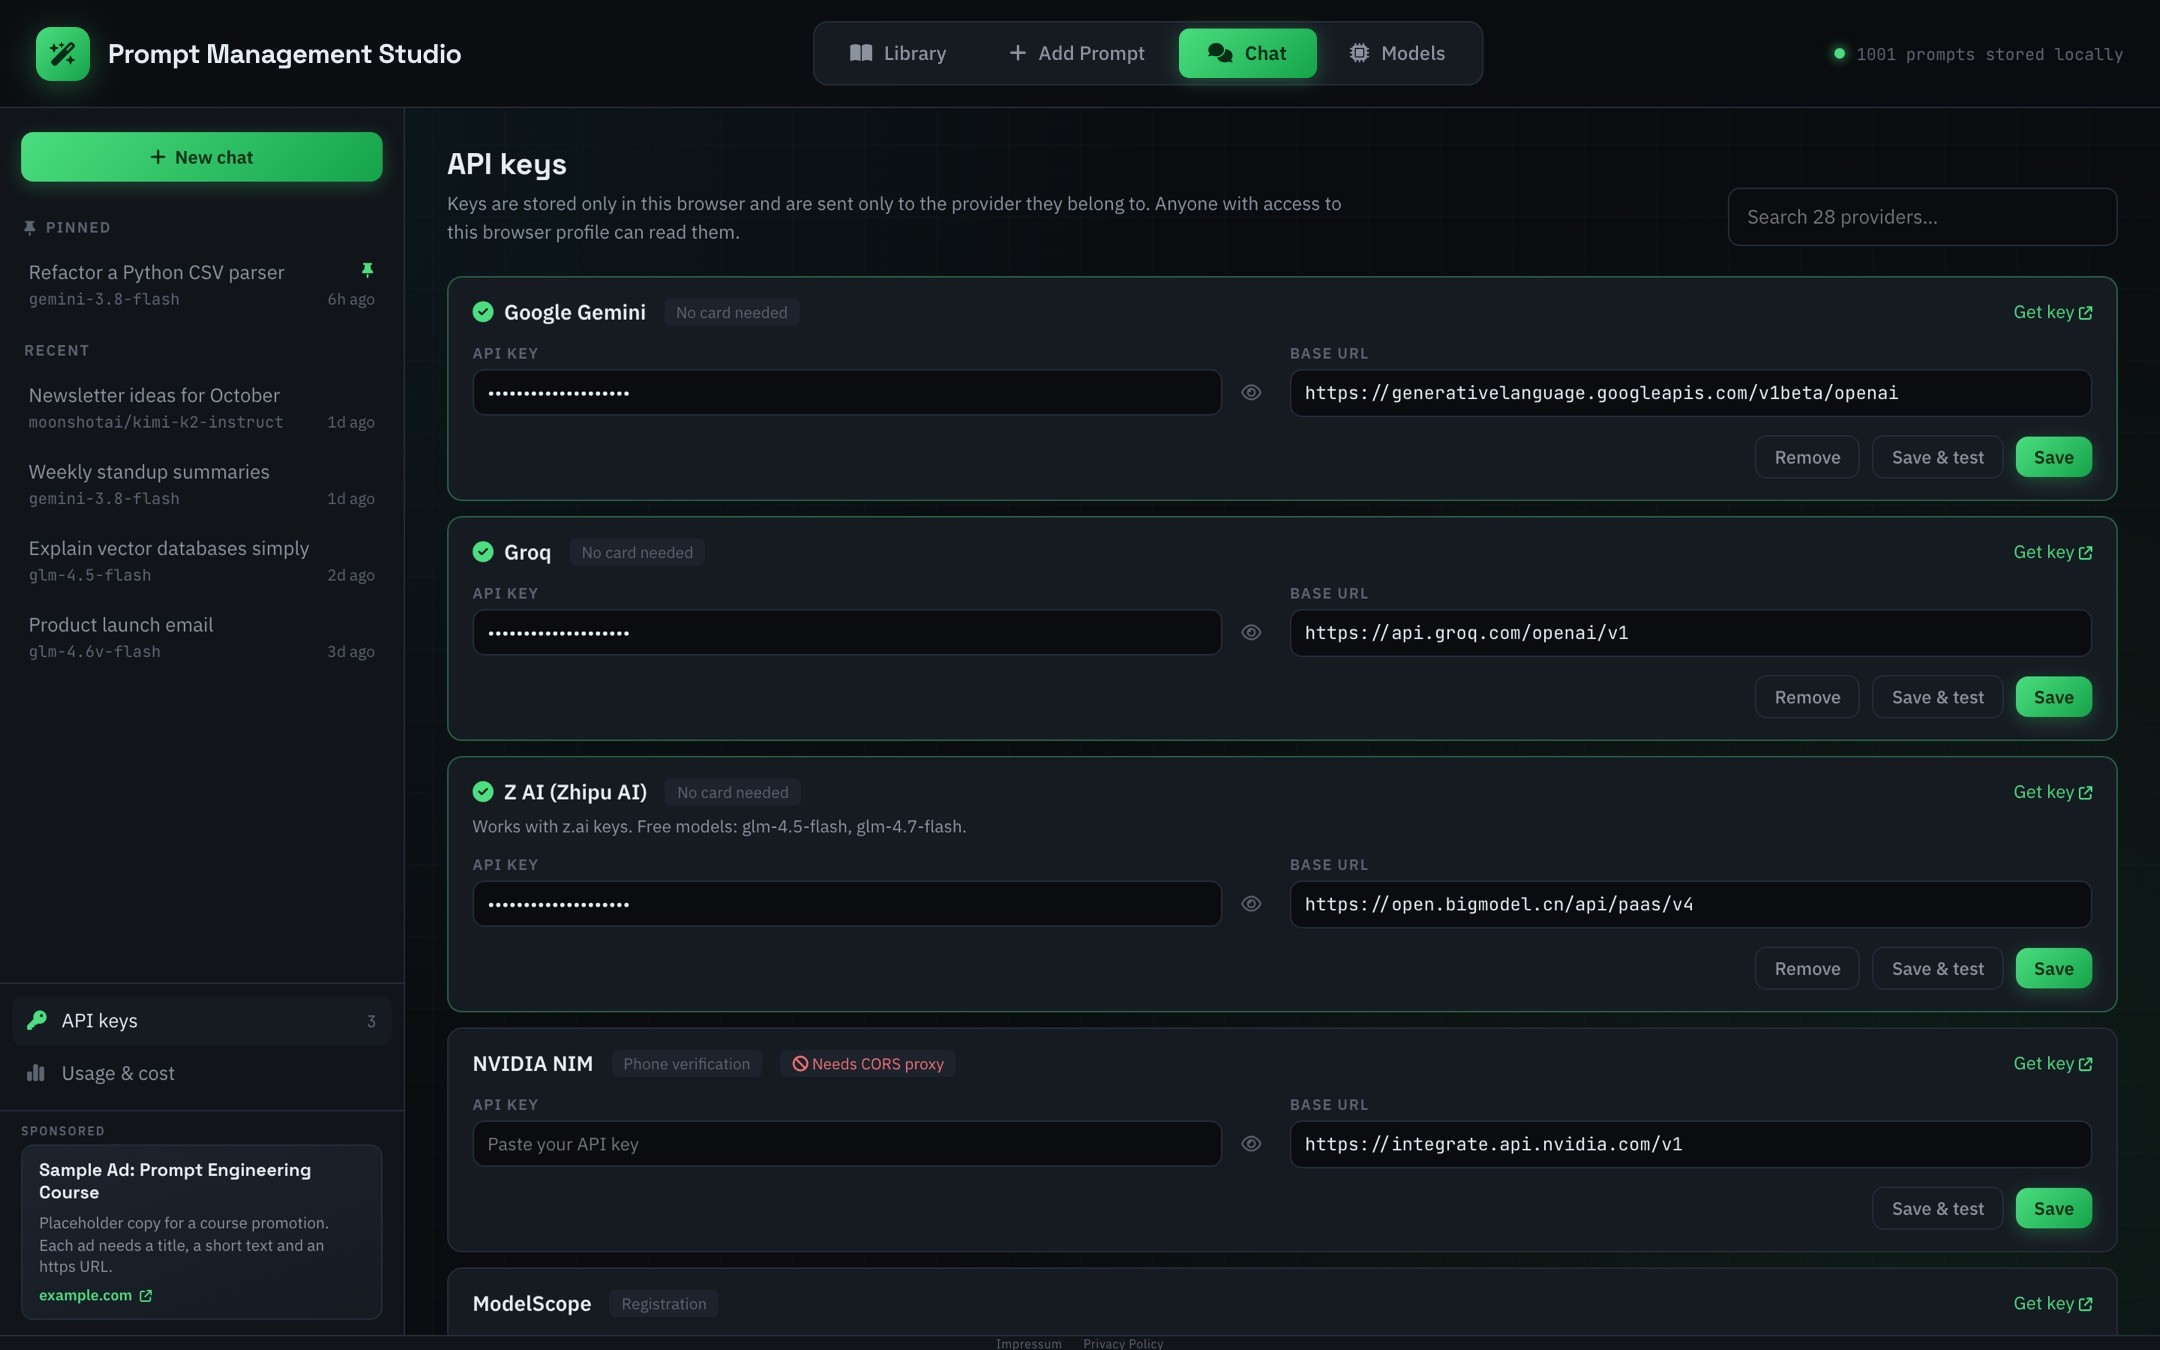Save the Google Gemini key
Image resolution: width=2160 pixels, height=1350 pixels.
[2053, 457]
